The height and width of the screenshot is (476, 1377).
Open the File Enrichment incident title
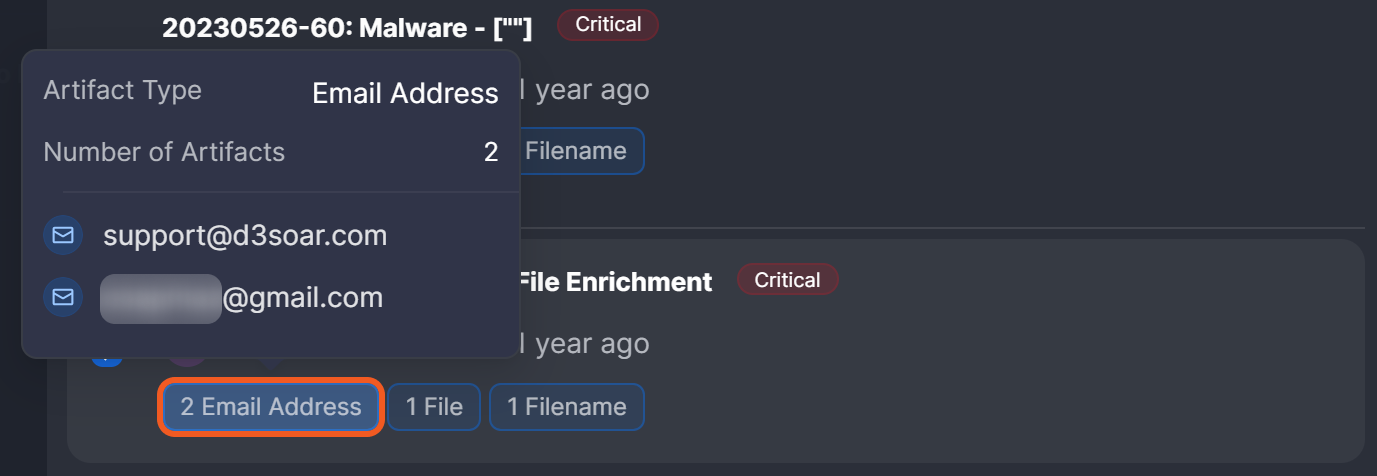click(x=613, y=282)
